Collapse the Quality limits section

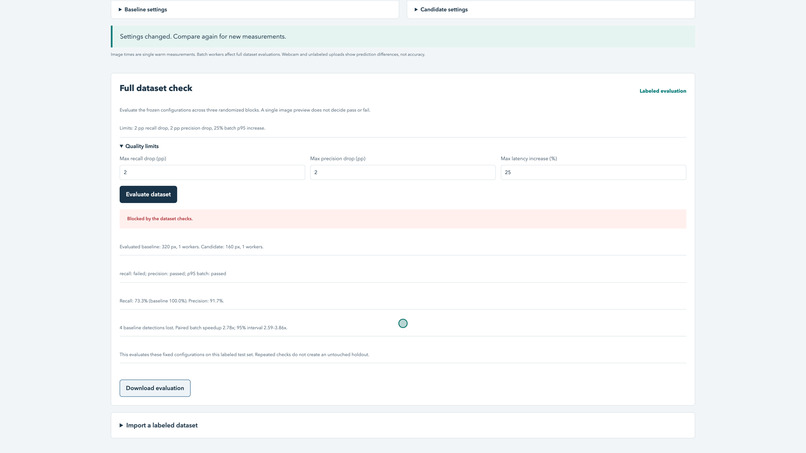(x=139, y=146)
